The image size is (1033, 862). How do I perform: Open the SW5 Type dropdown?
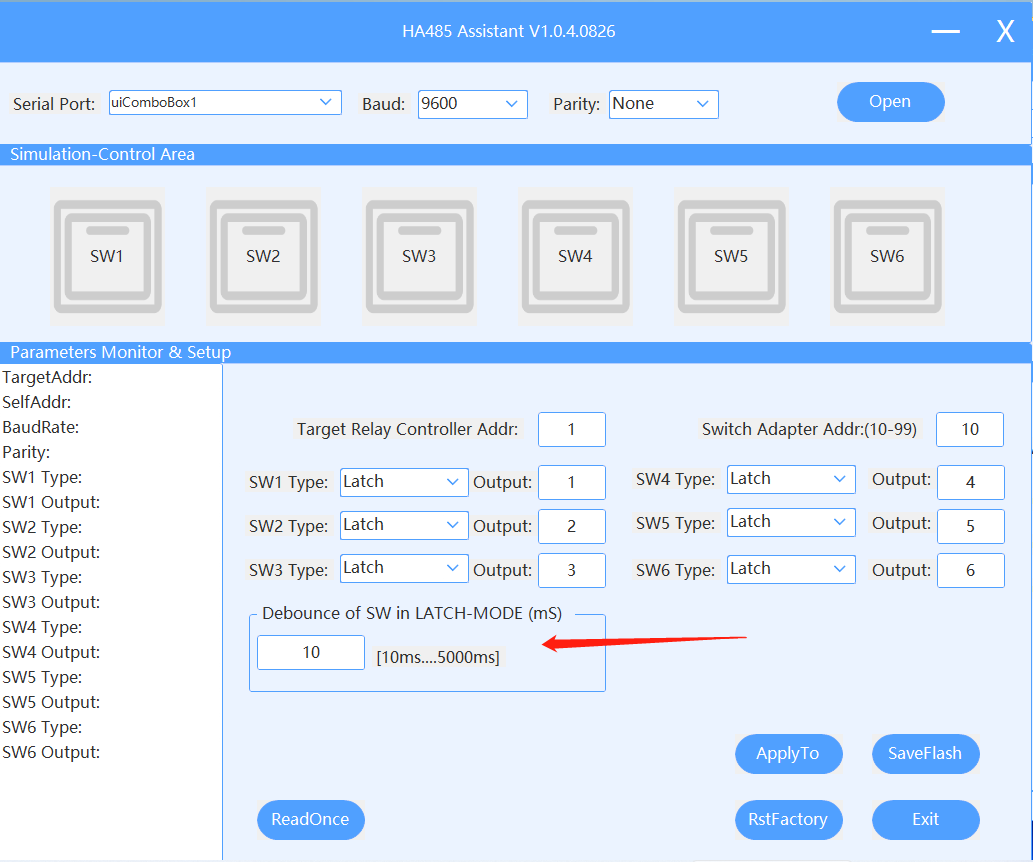click(x=791, y=522)
